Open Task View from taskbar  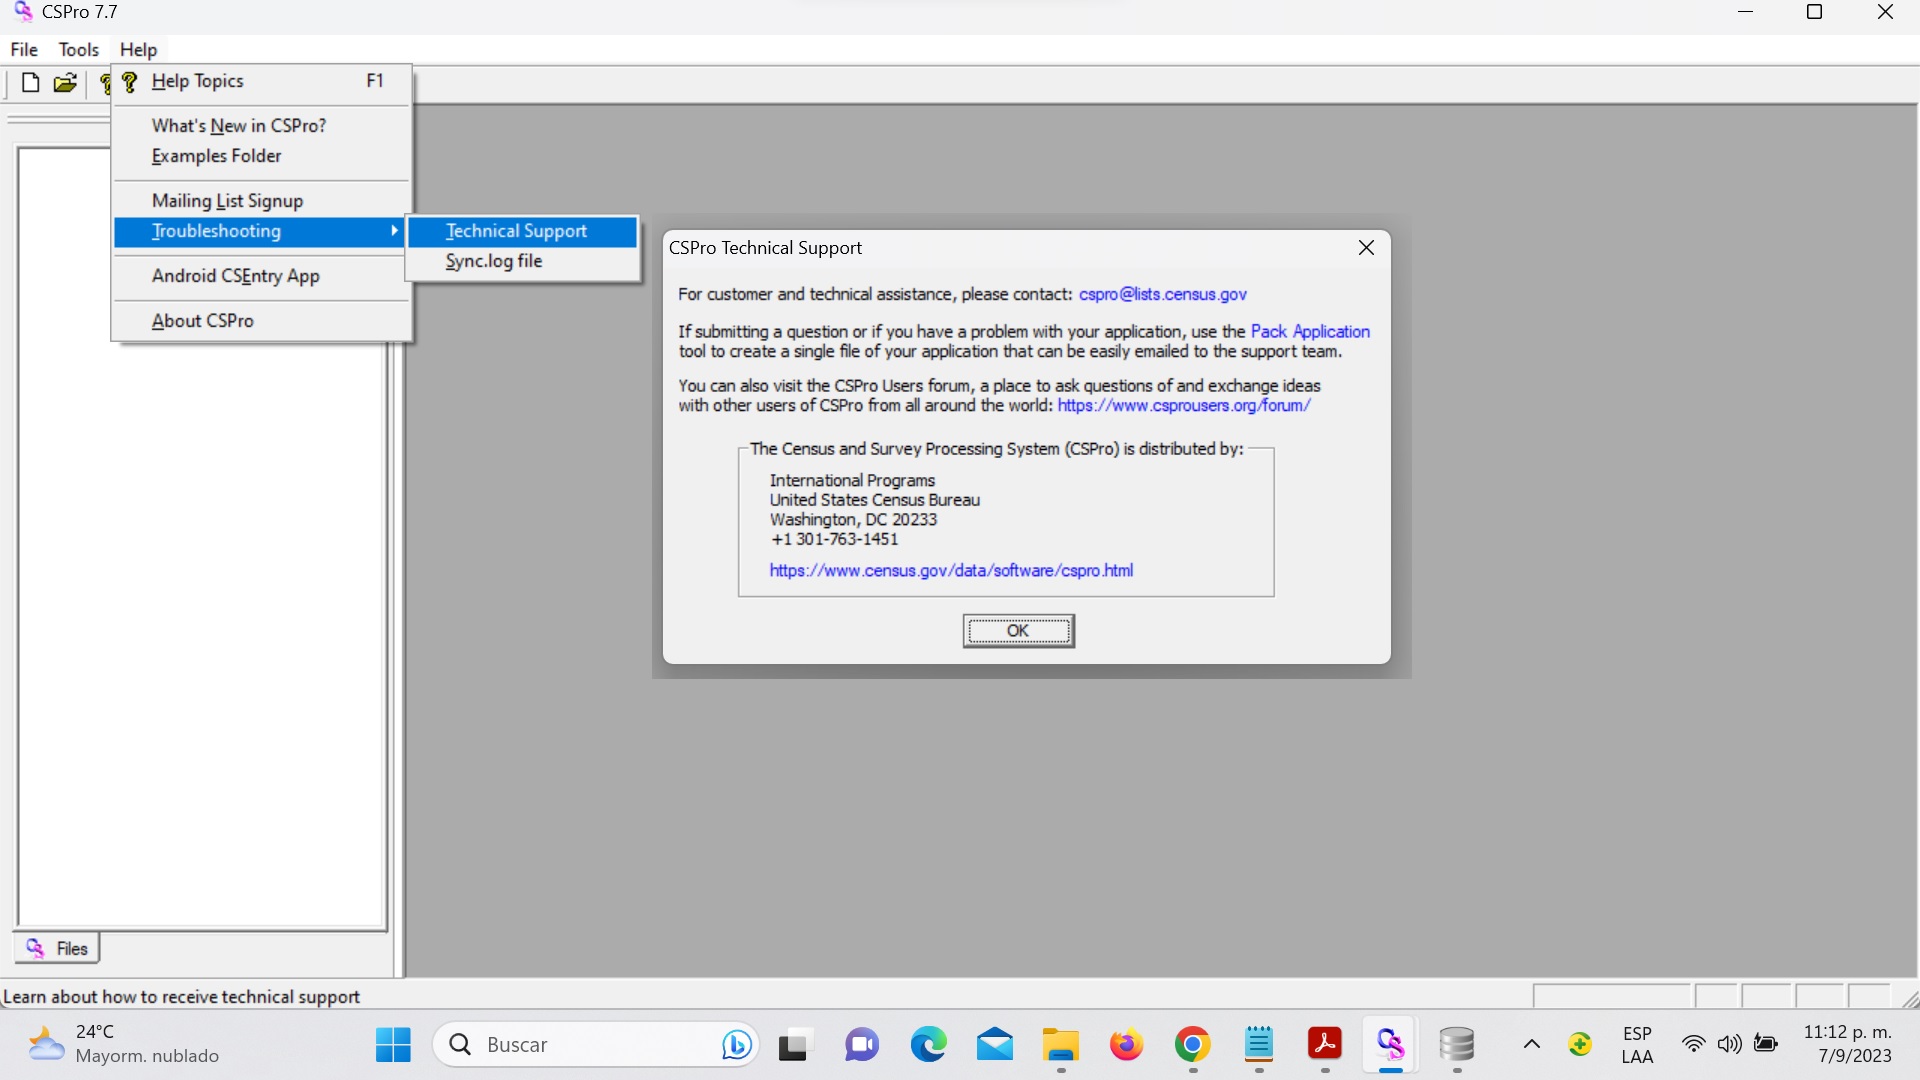794,1045
